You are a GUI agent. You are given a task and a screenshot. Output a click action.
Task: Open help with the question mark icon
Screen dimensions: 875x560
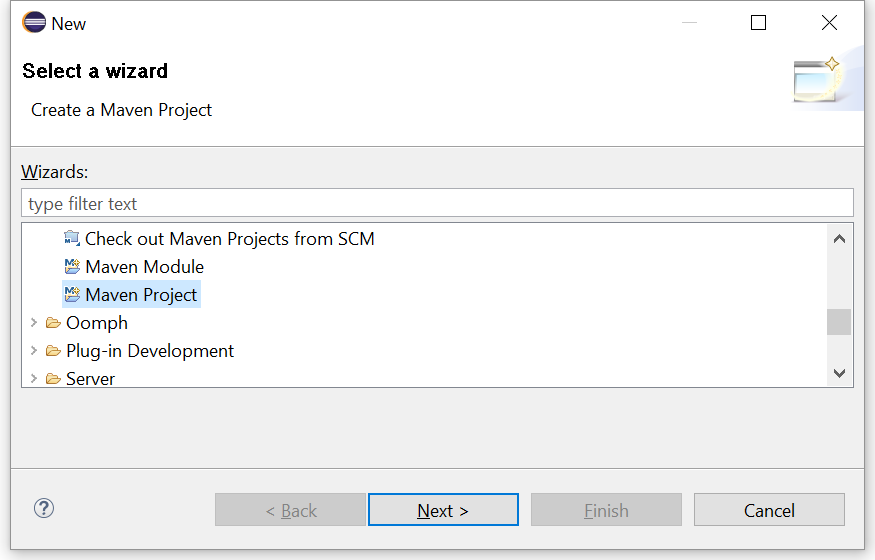pyautogui.click(x=44, y=508)
